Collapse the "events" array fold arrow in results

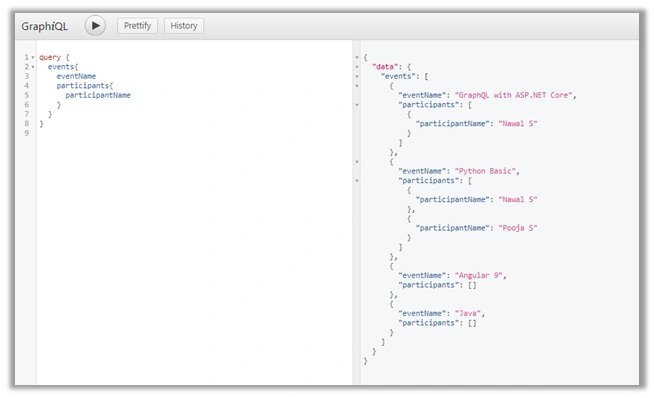click(357, 76)
